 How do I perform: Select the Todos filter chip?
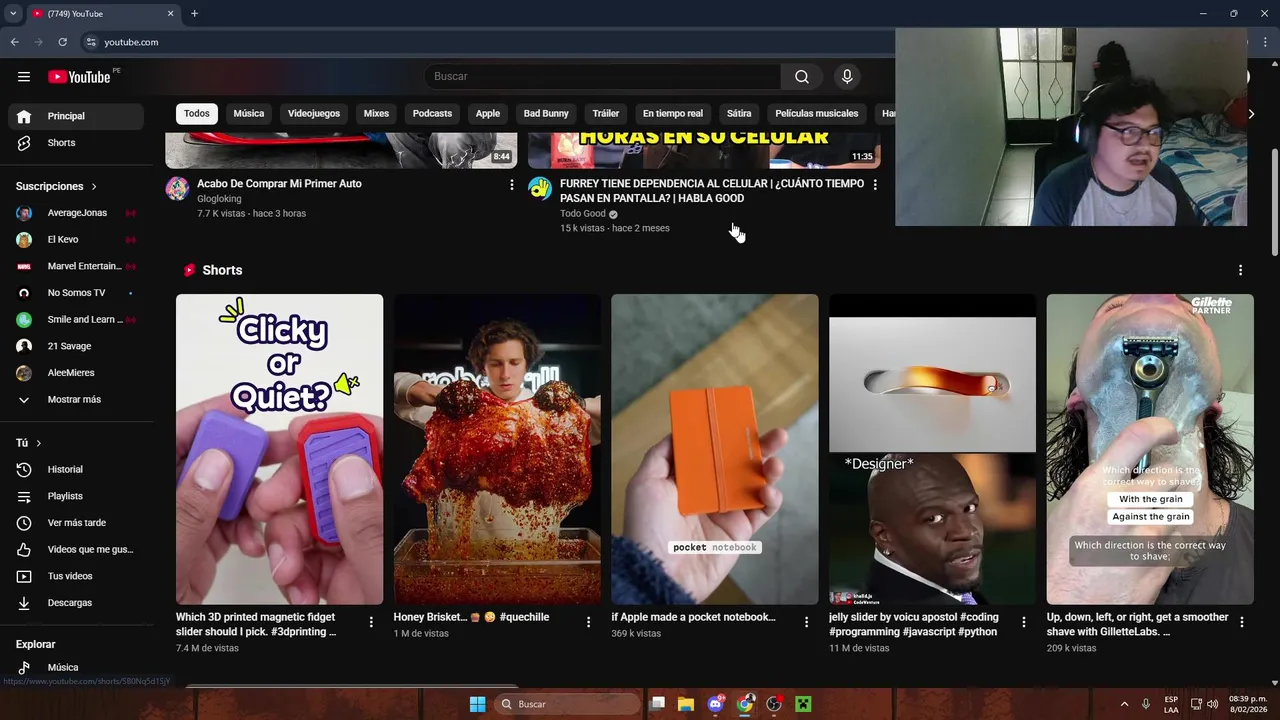[197, 114]
